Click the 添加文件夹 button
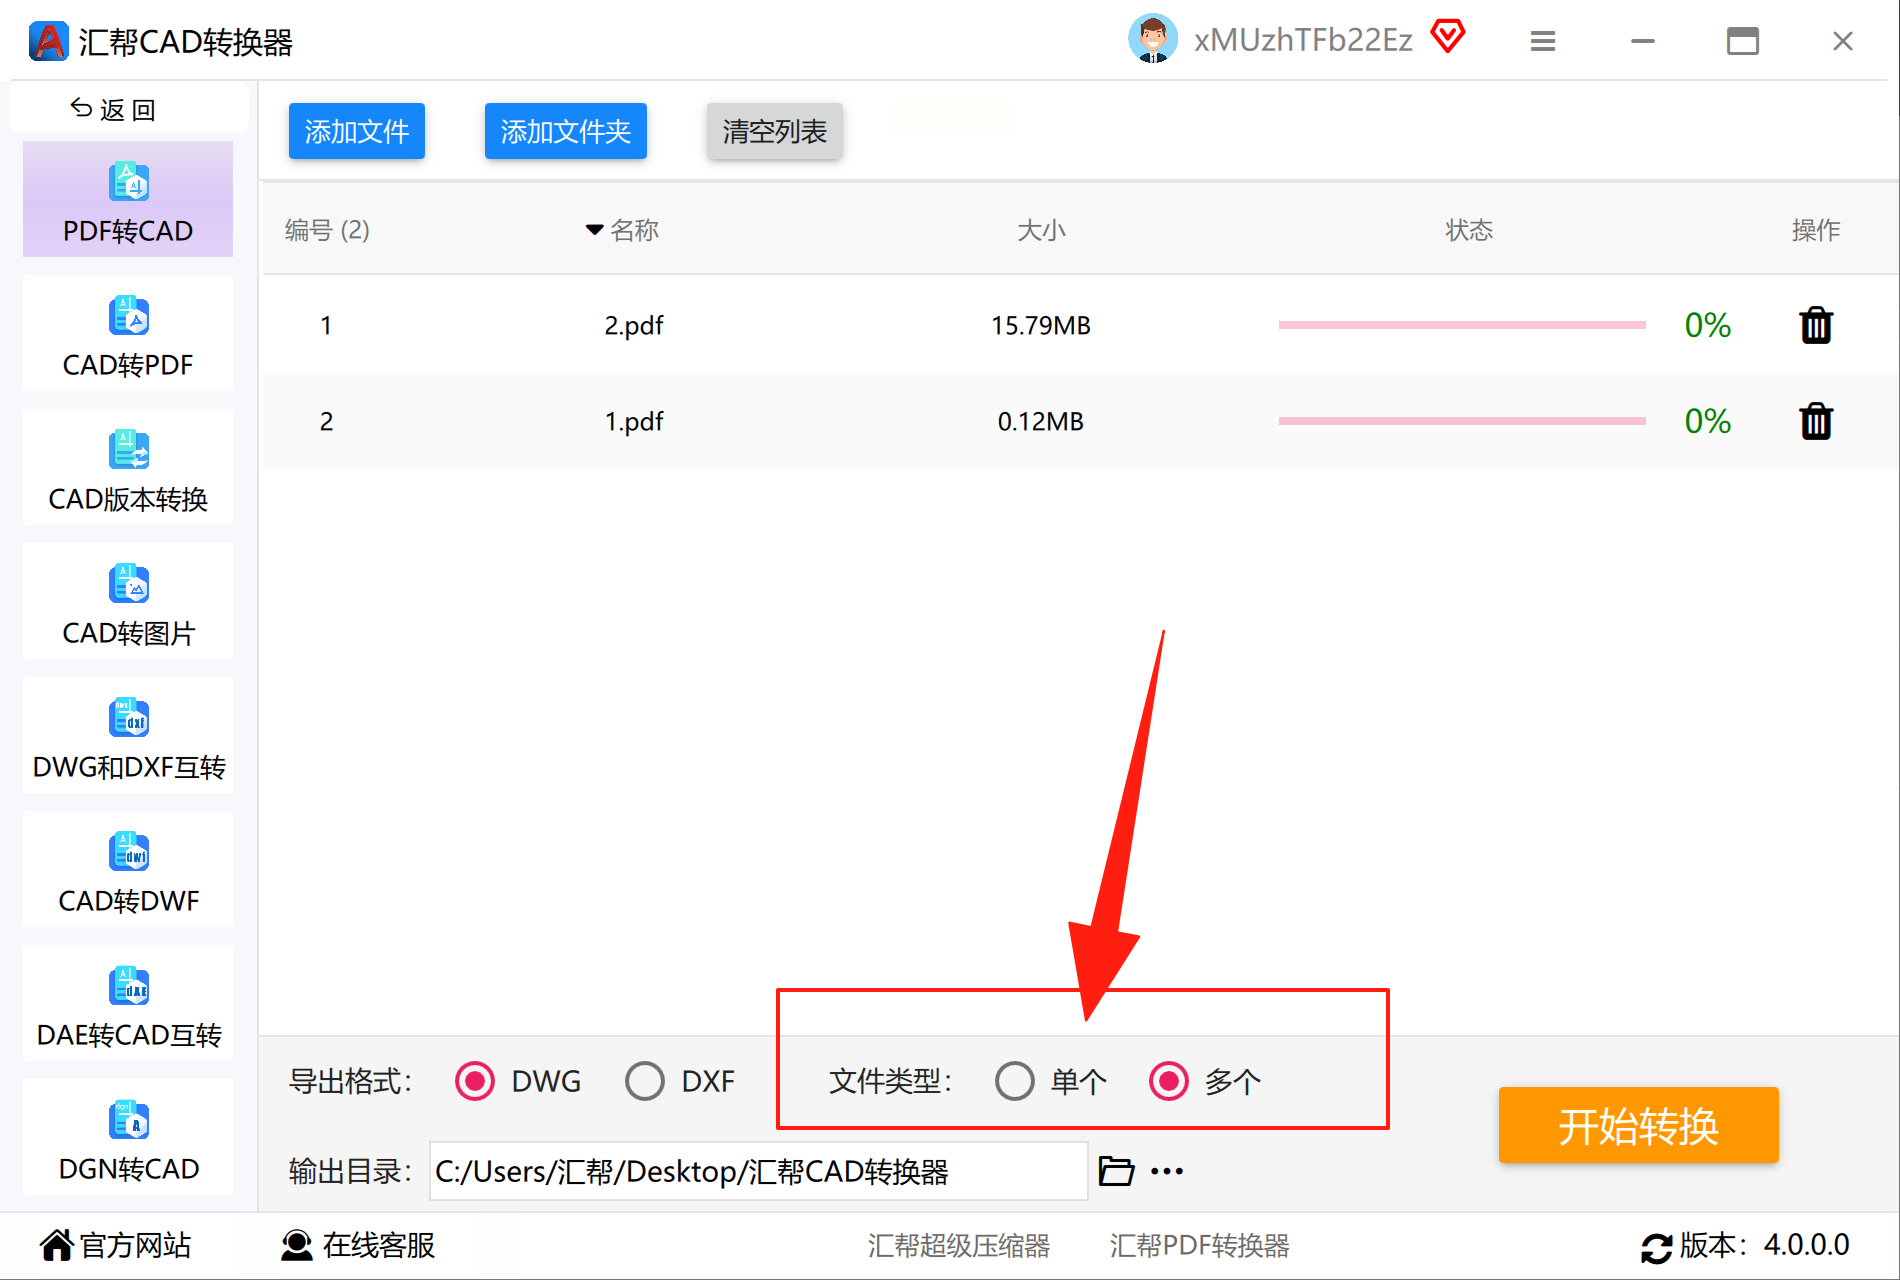The height and width of the screenshot is (1280, 1900). coord(566,131)
